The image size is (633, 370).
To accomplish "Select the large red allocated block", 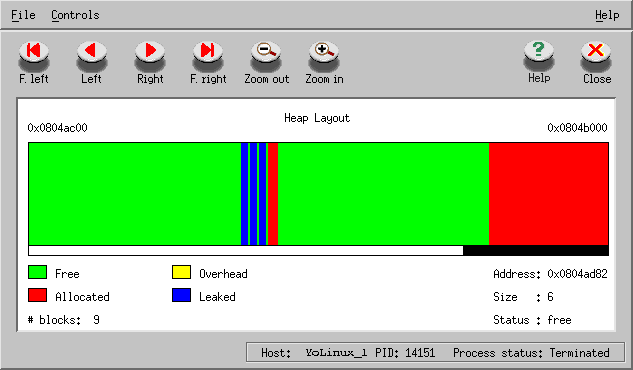I will point(549,194).
